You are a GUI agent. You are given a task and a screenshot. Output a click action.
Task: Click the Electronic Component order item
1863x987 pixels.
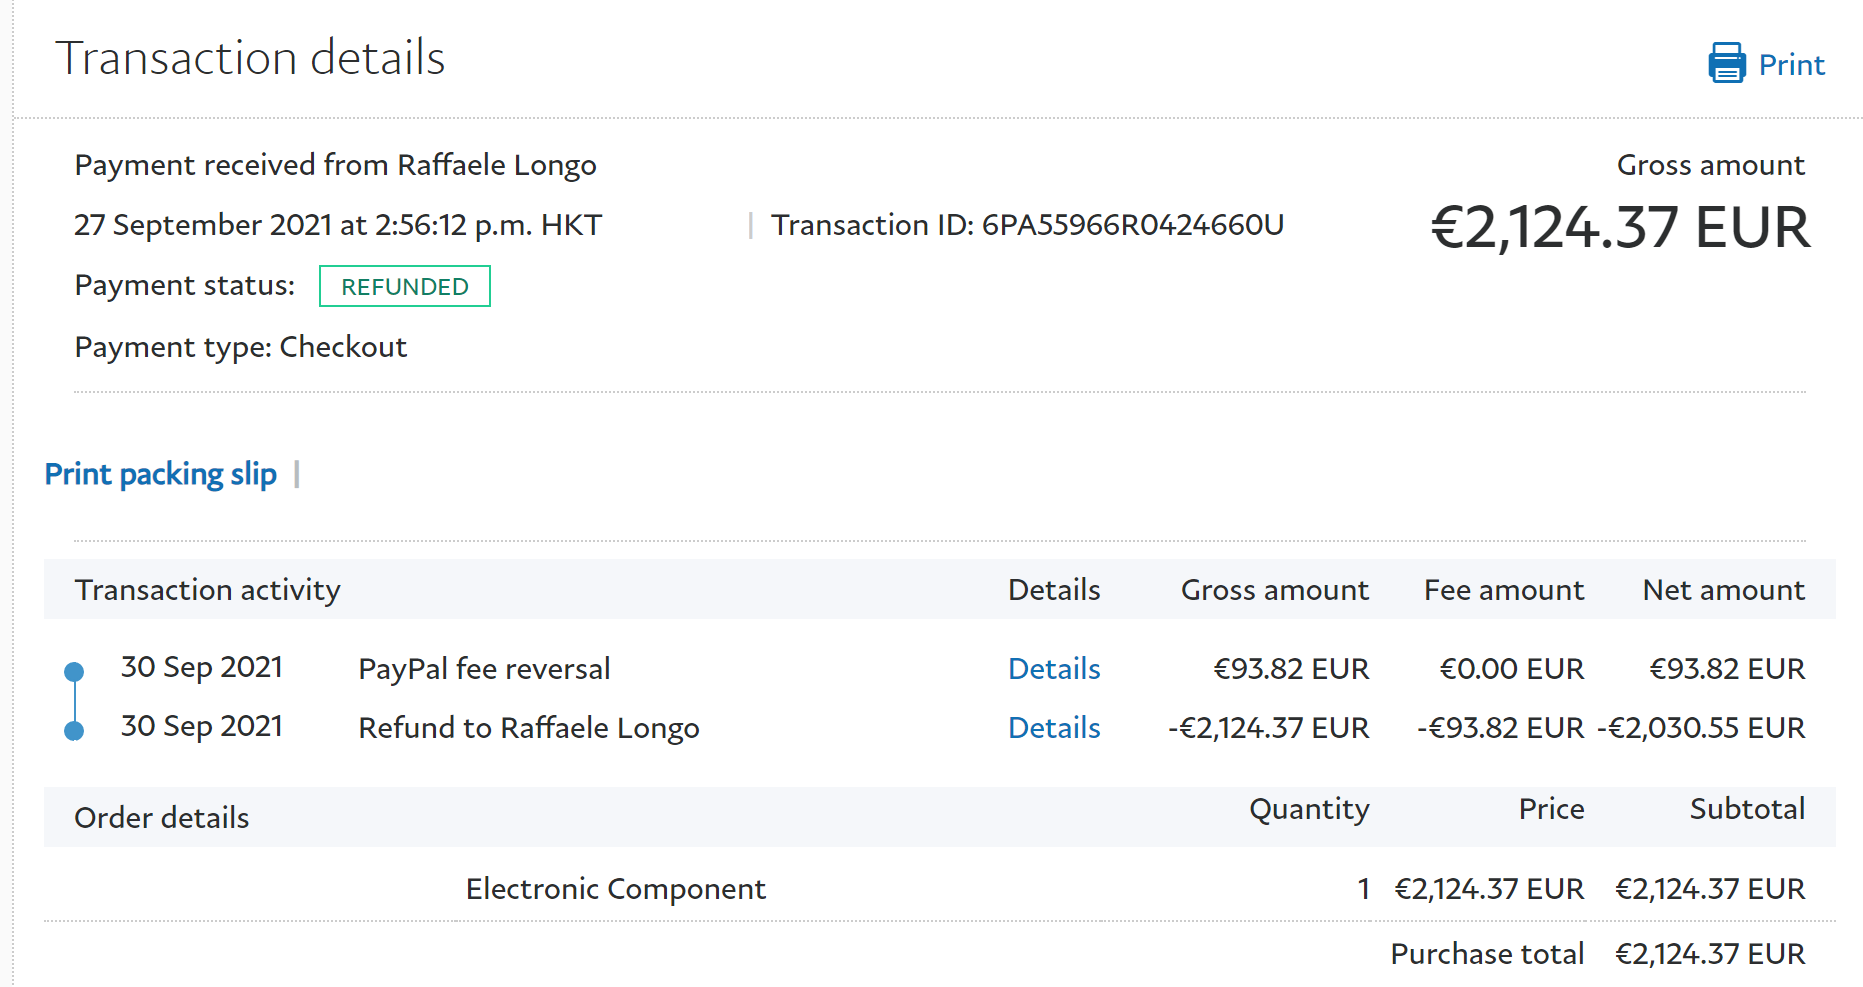click(615, 889)
